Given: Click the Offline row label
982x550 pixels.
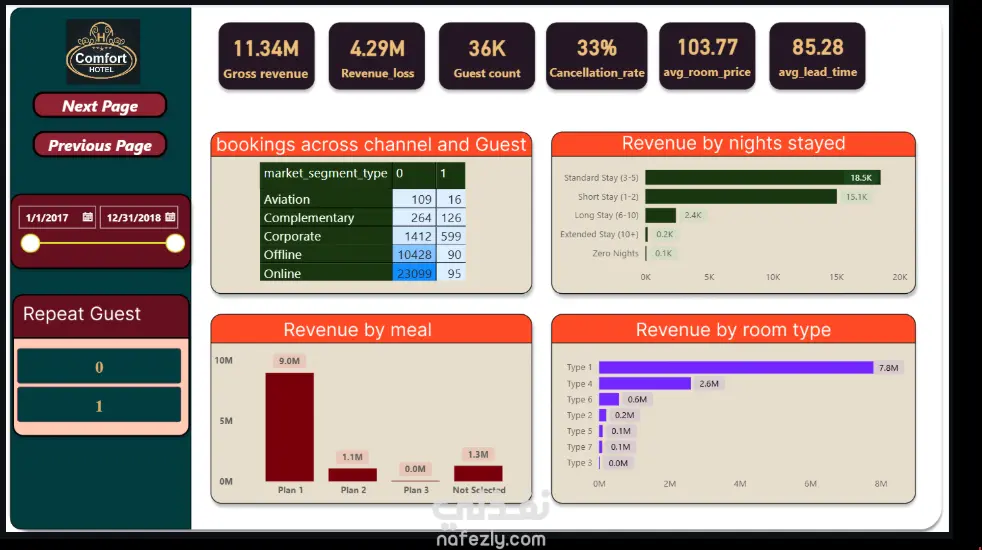Looking at the screenshot, I should (x=282, y=254).
